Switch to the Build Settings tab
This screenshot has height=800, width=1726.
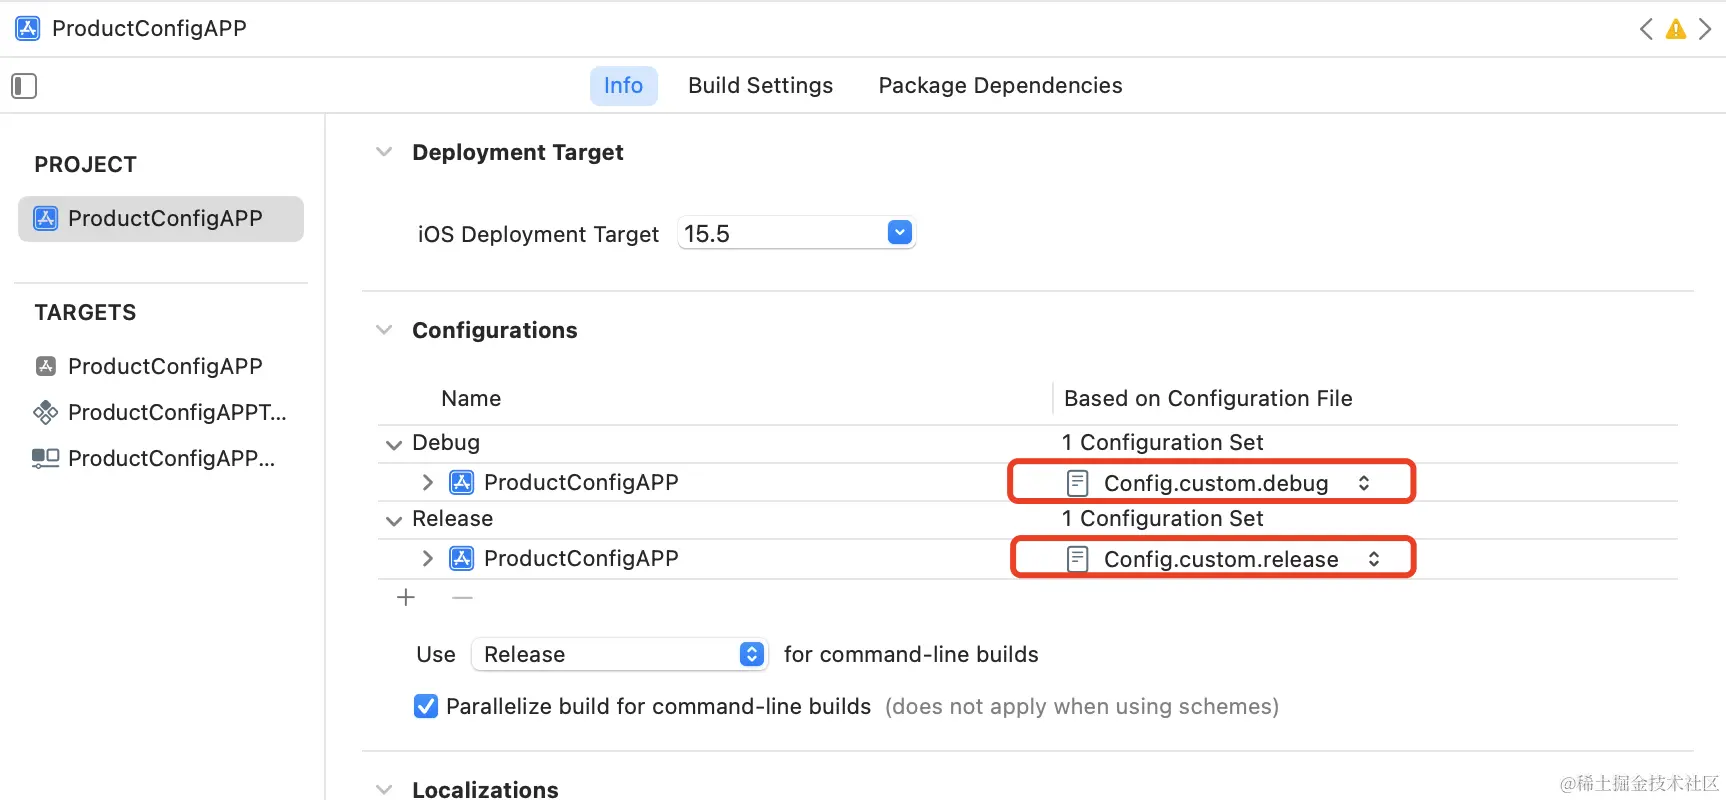pos(760,86)
